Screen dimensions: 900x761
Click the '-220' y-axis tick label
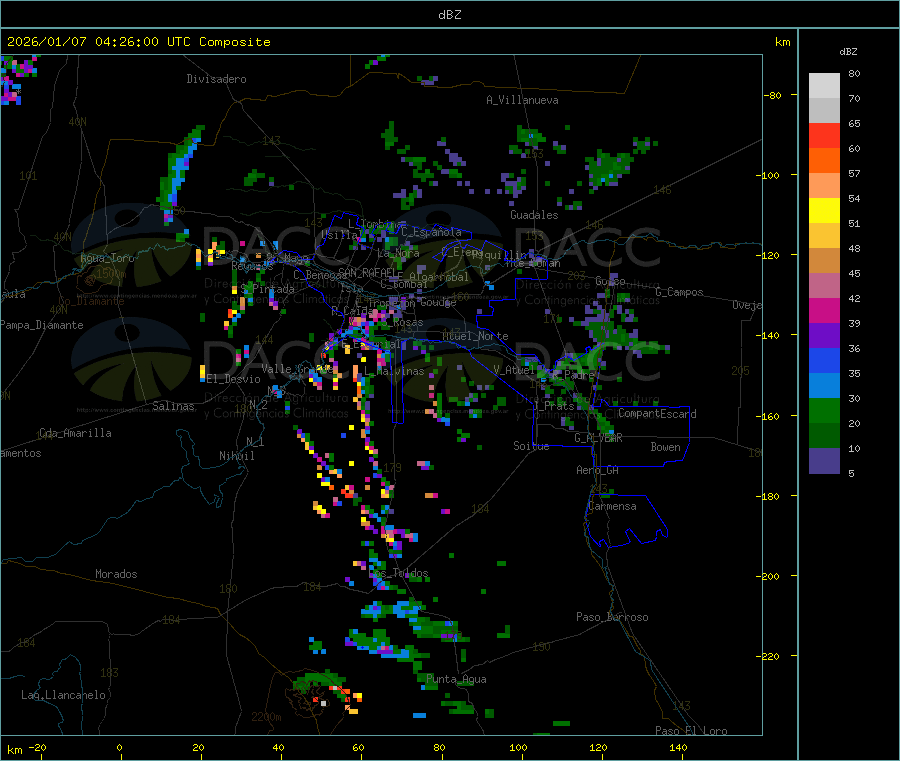click(x=771, y=657)
